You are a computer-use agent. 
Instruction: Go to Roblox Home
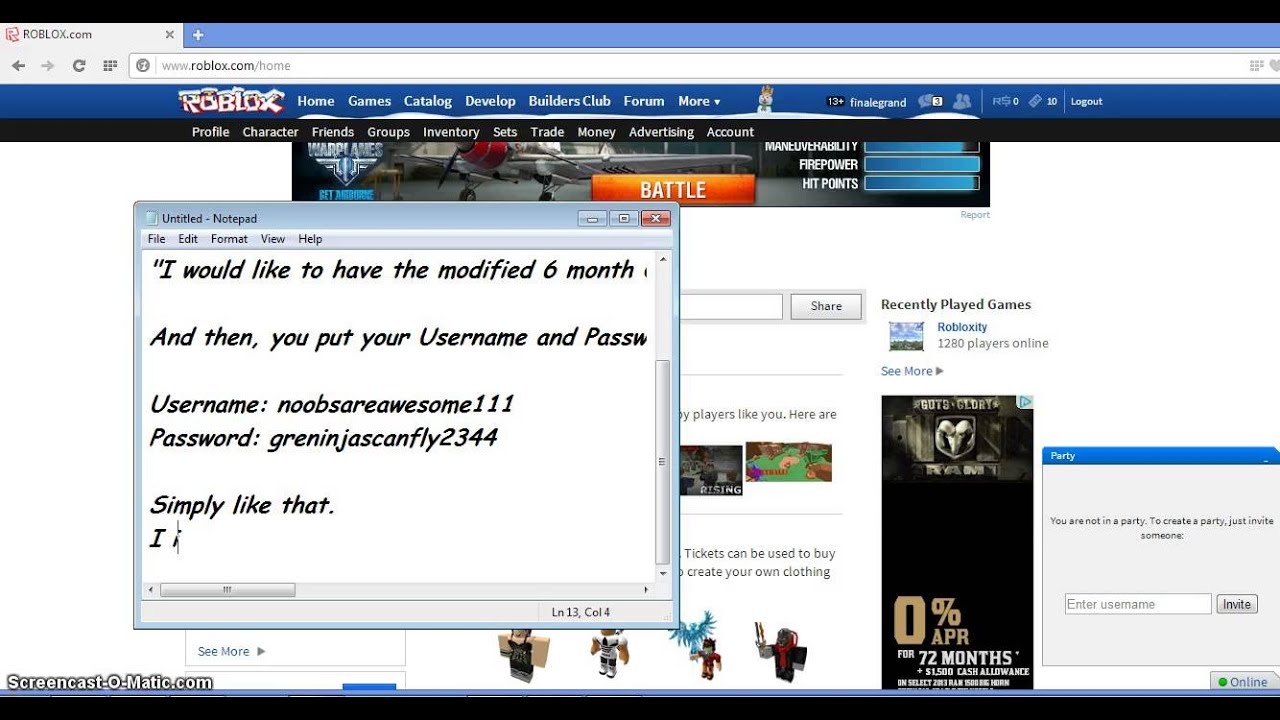(316, 101)
